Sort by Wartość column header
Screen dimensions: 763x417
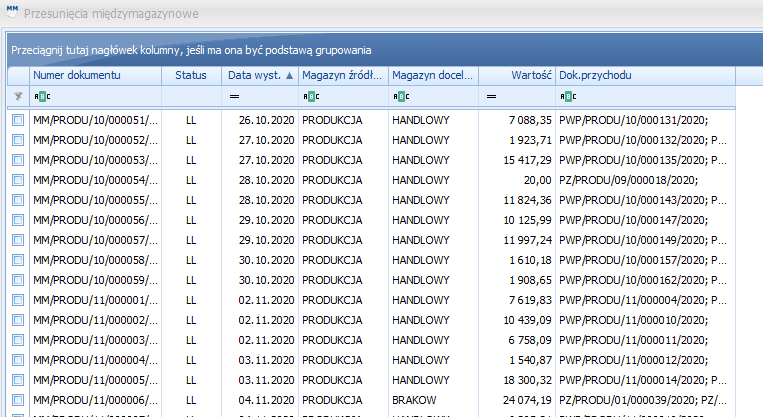coord(517,75)
